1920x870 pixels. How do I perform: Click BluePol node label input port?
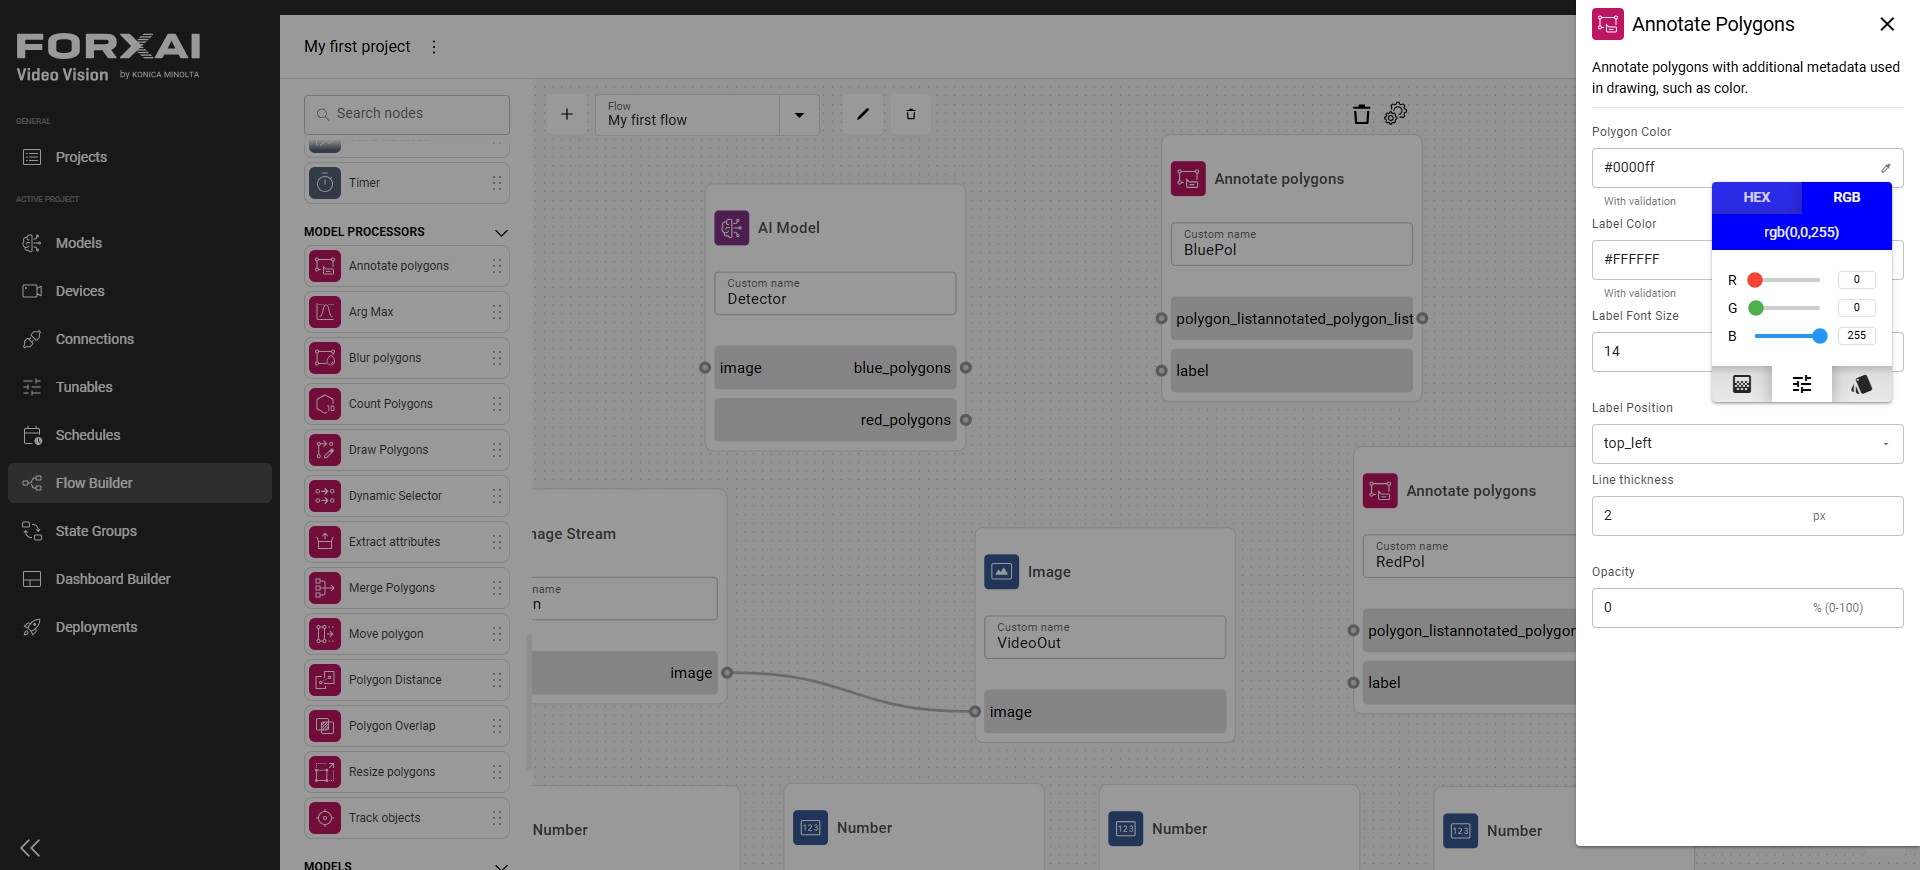click(x=1161, y=371)
